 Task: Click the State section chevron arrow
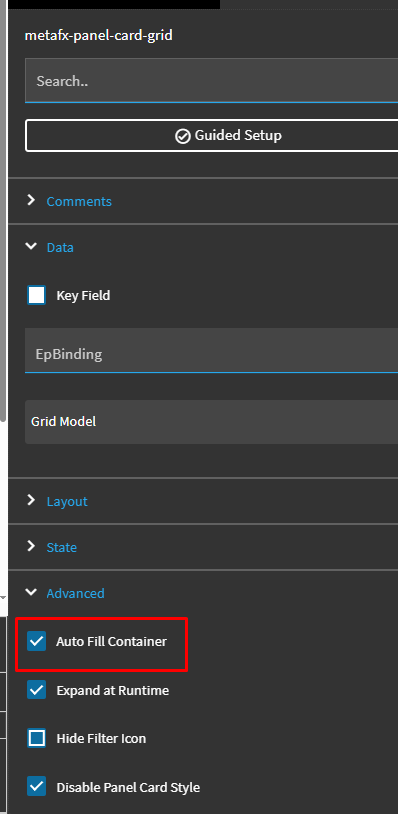click(x=31, y=546)
